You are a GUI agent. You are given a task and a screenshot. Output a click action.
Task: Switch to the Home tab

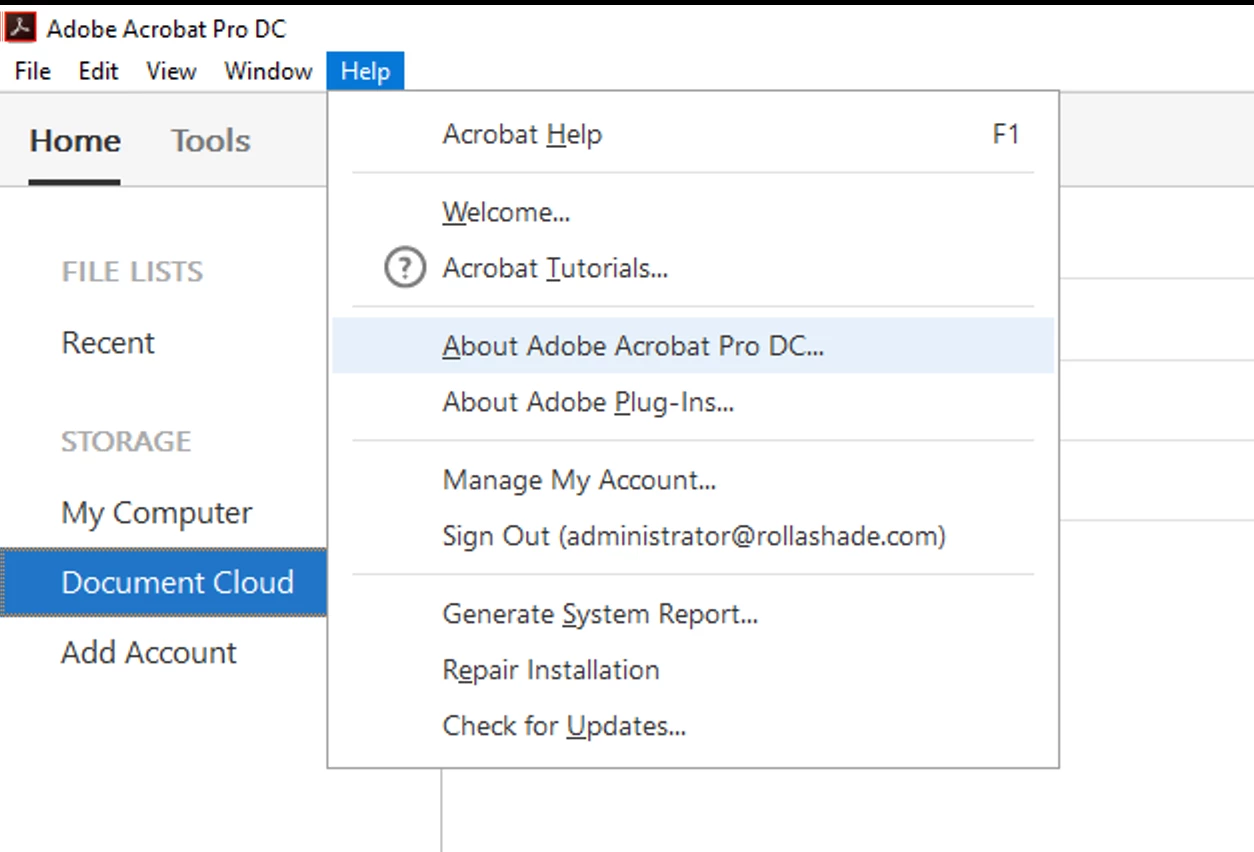click(75, 141)
